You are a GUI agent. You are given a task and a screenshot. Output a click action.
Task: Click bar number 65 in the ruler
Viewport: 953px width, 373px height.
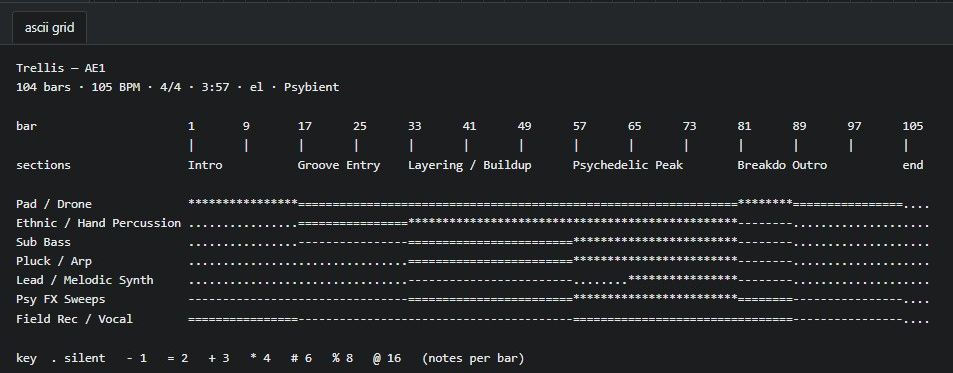pyautogui.click(x=635, y=126)
